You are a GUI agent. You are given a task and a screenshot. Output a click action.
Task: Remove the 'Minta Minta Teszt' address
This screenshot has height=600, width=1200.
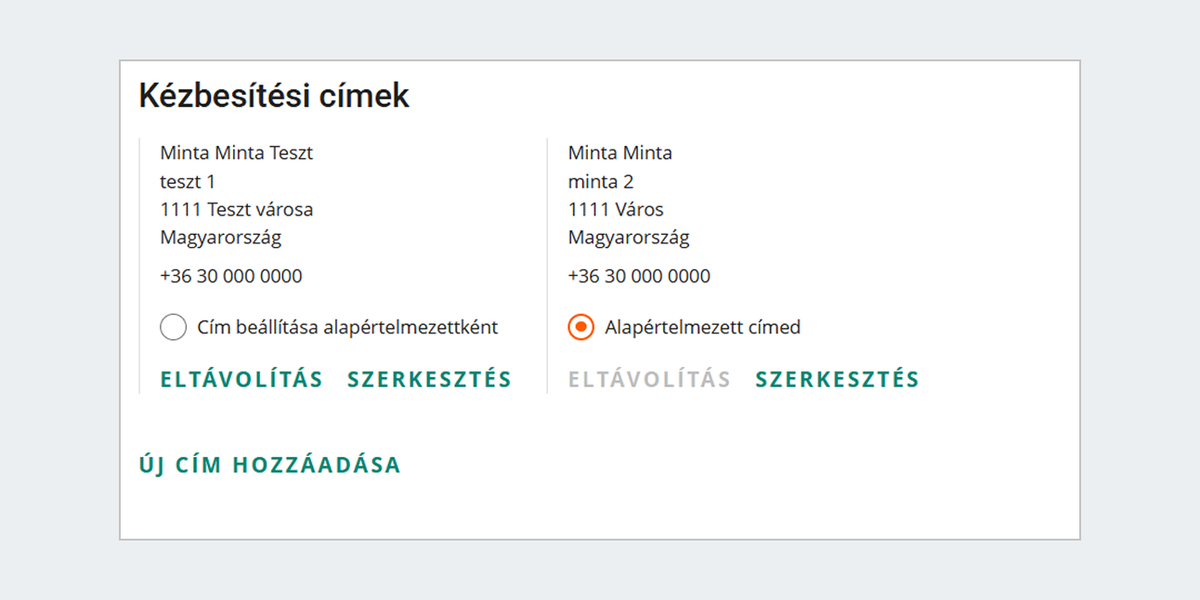[x=241, y=379]
